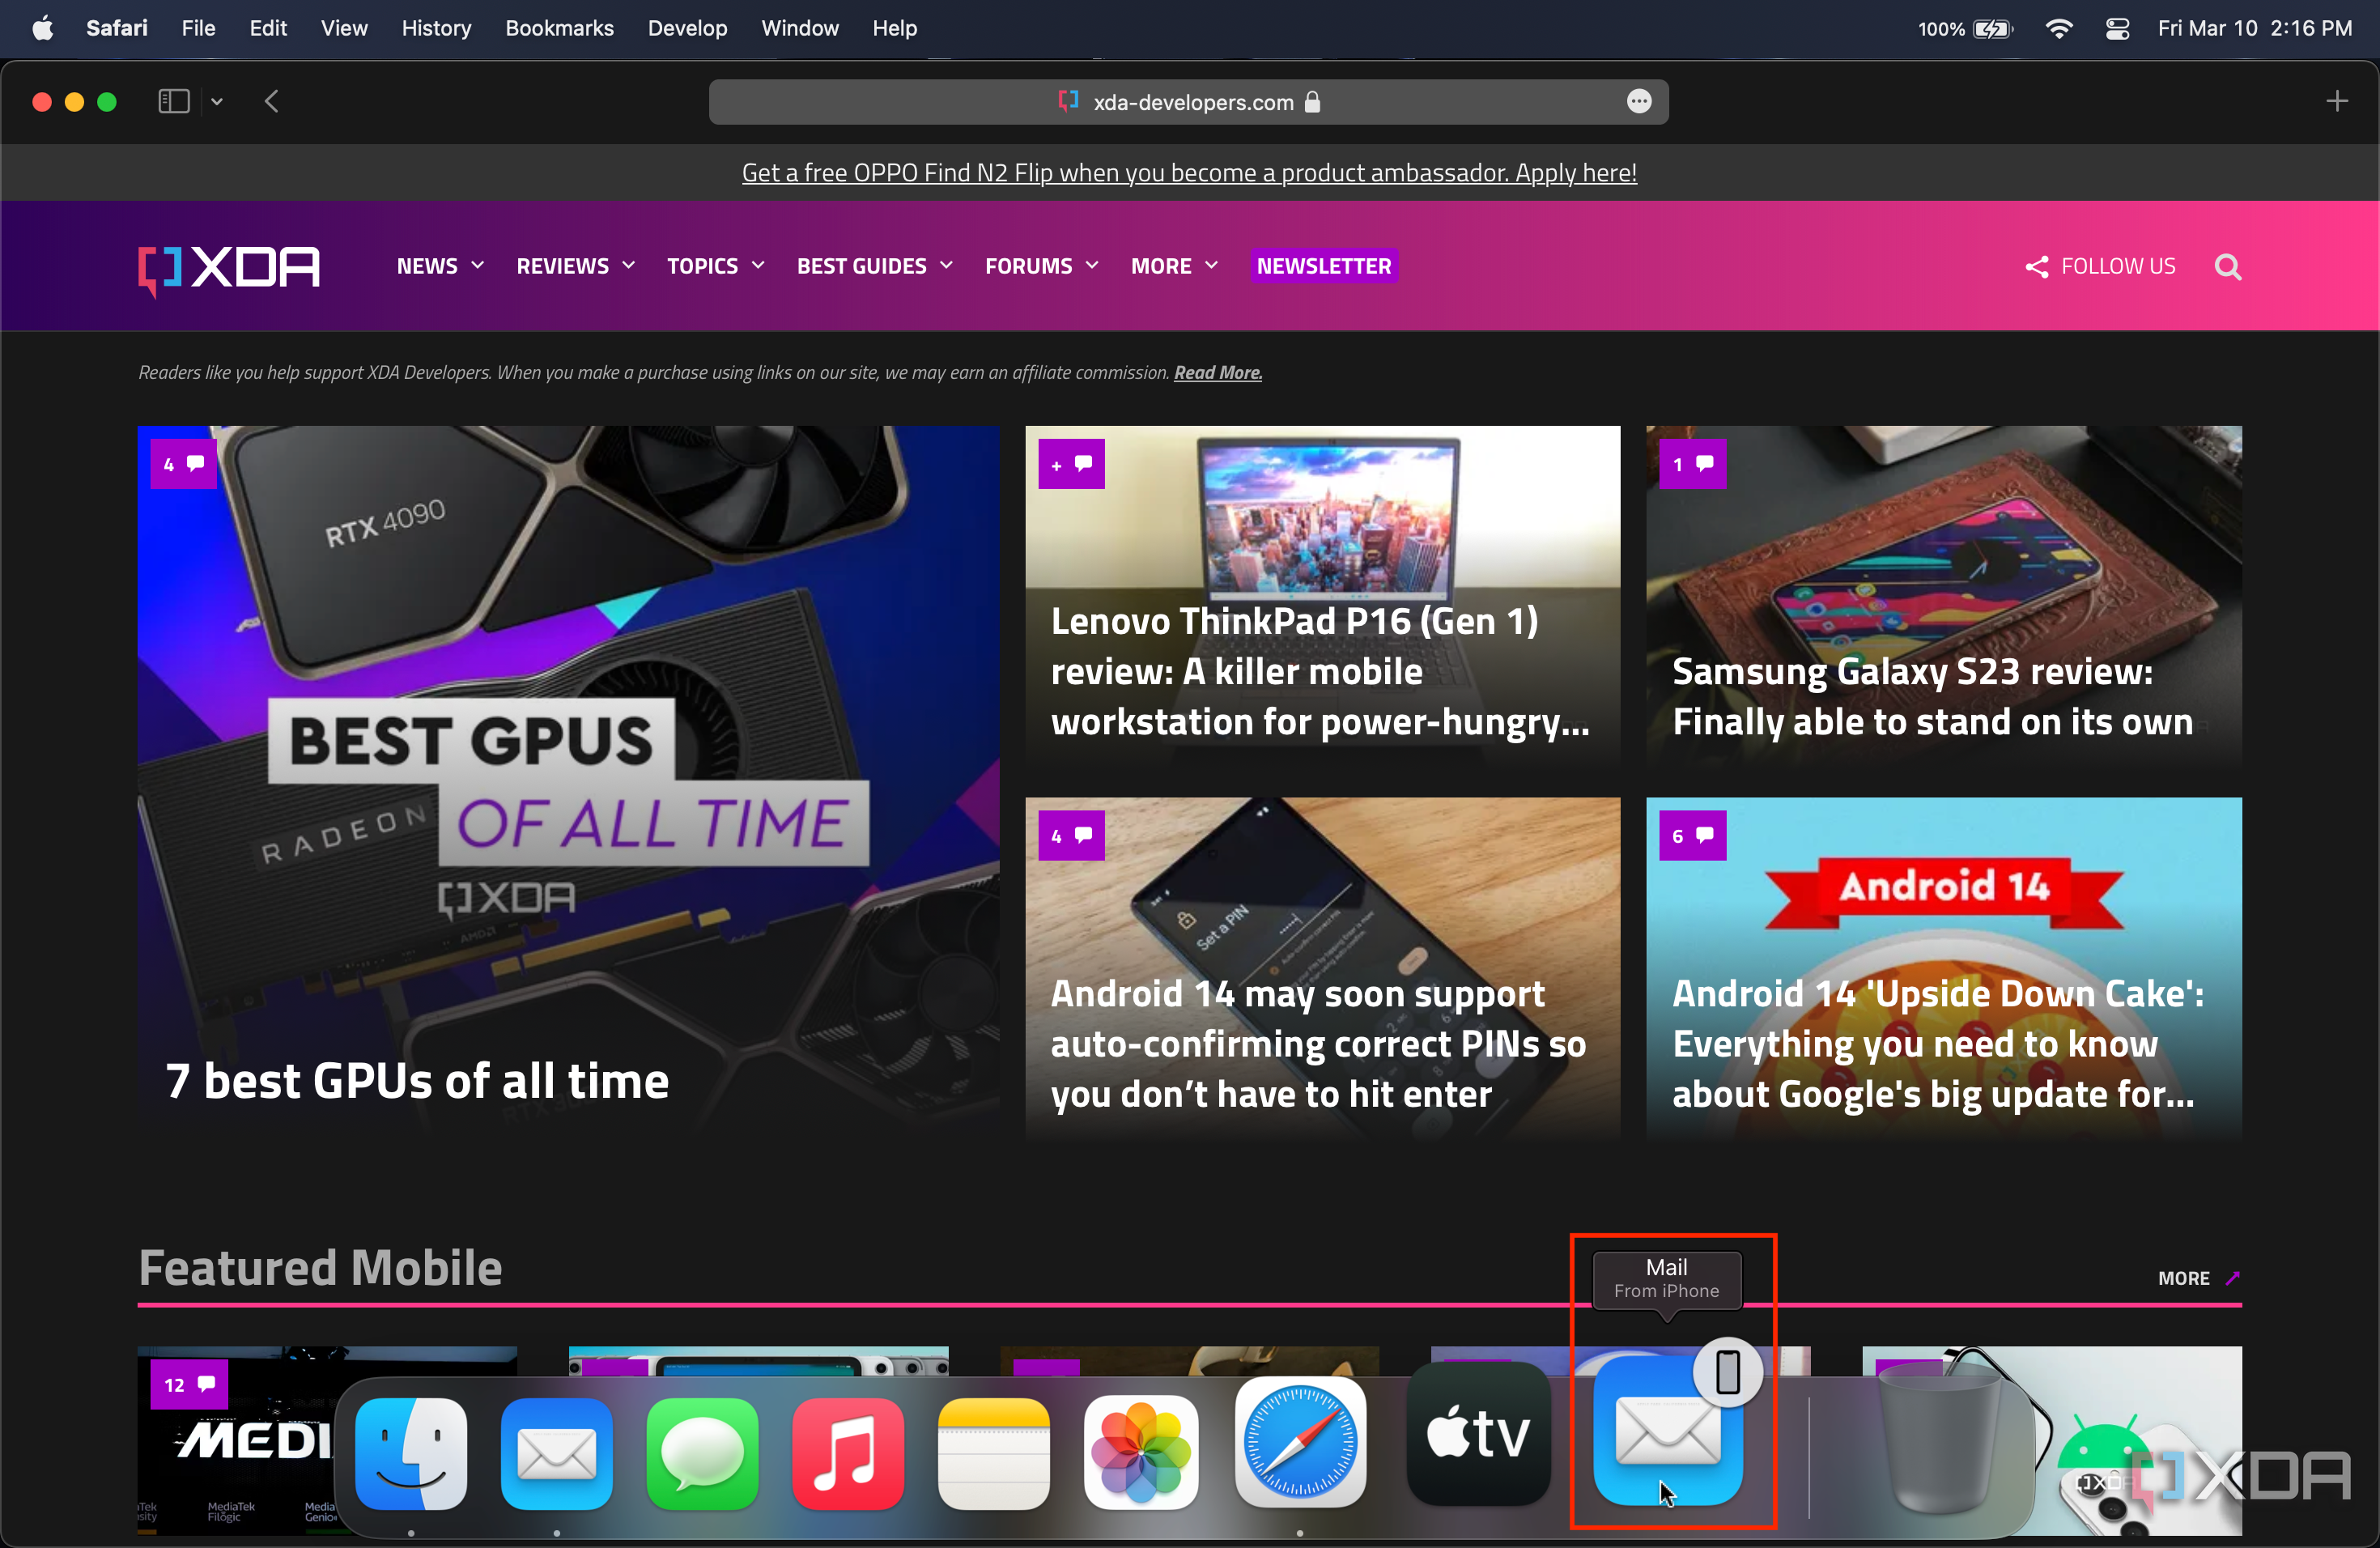Open Samsung Galaxy S23 review article
The width and height of the screenshot is (2380, 1548).
point(1932,697)
